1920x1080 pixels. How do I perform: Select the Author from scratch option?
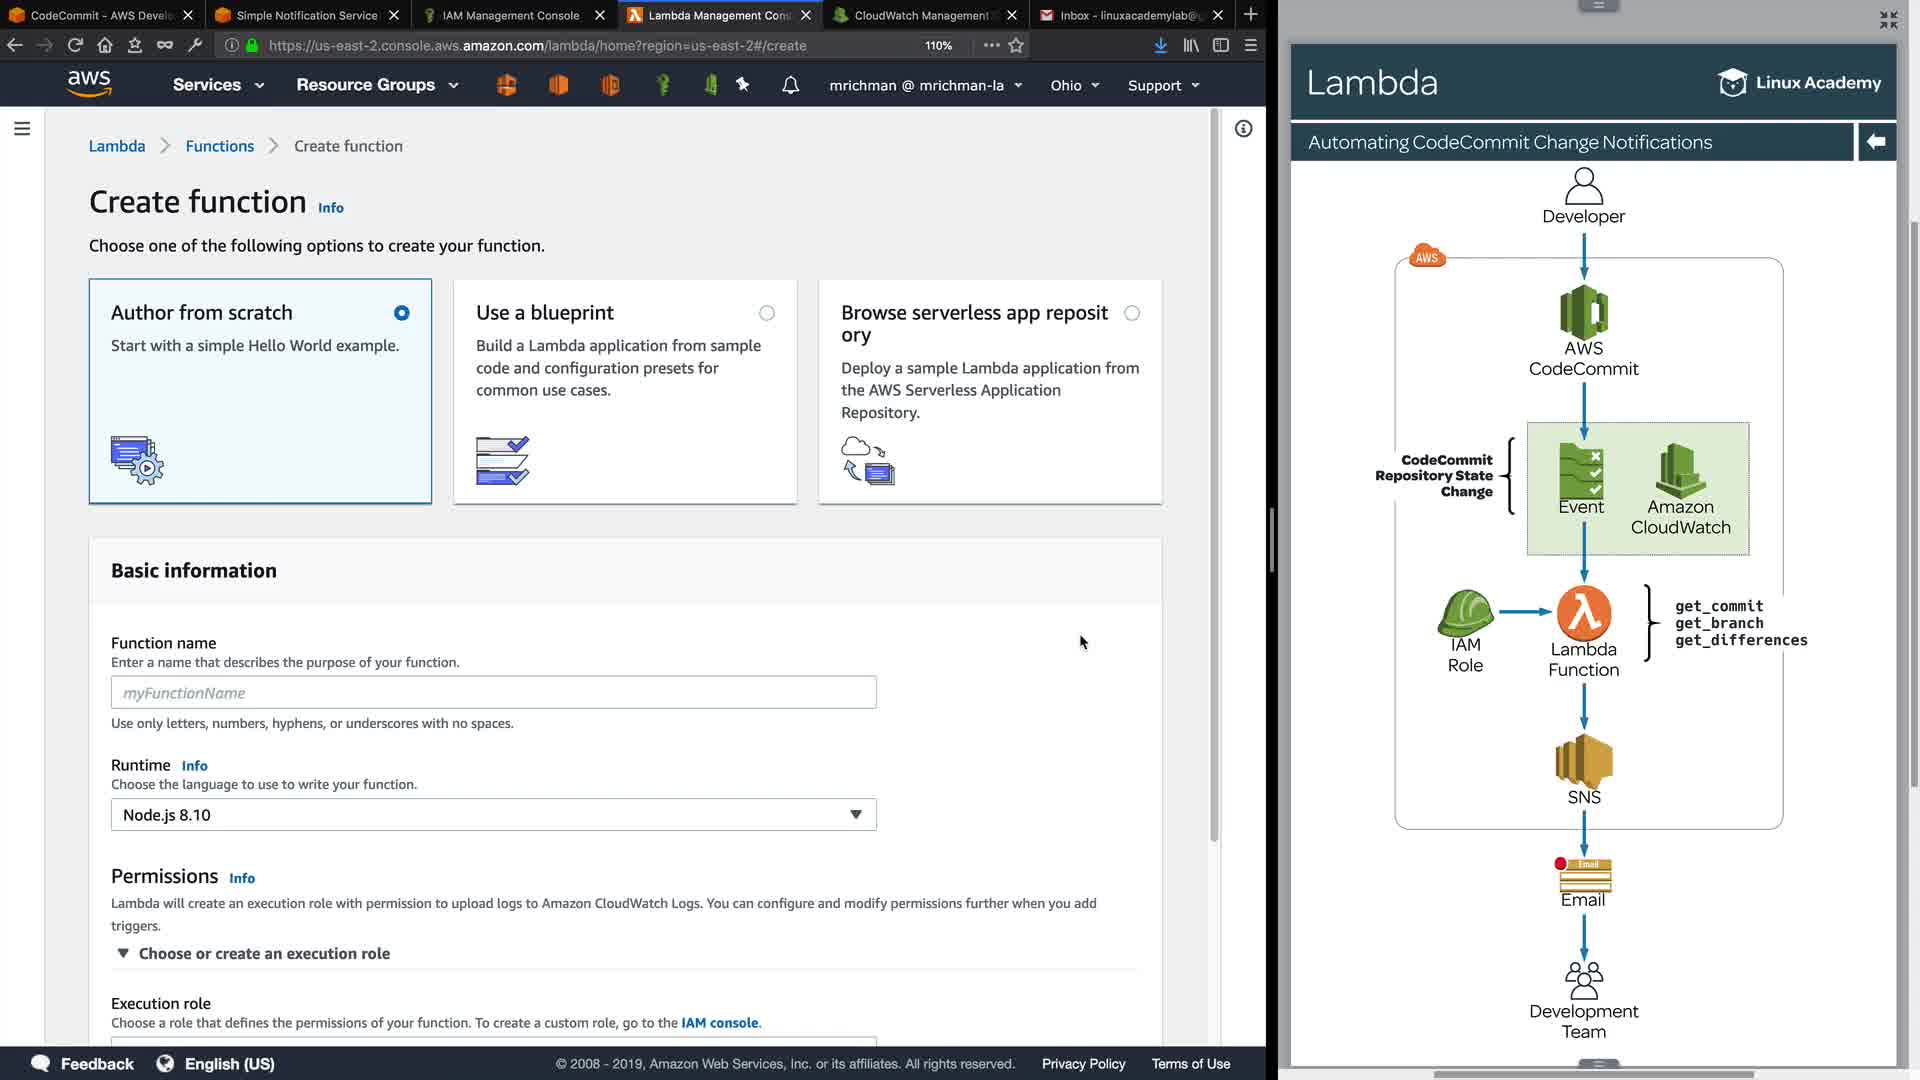click(x=401, y=313)
